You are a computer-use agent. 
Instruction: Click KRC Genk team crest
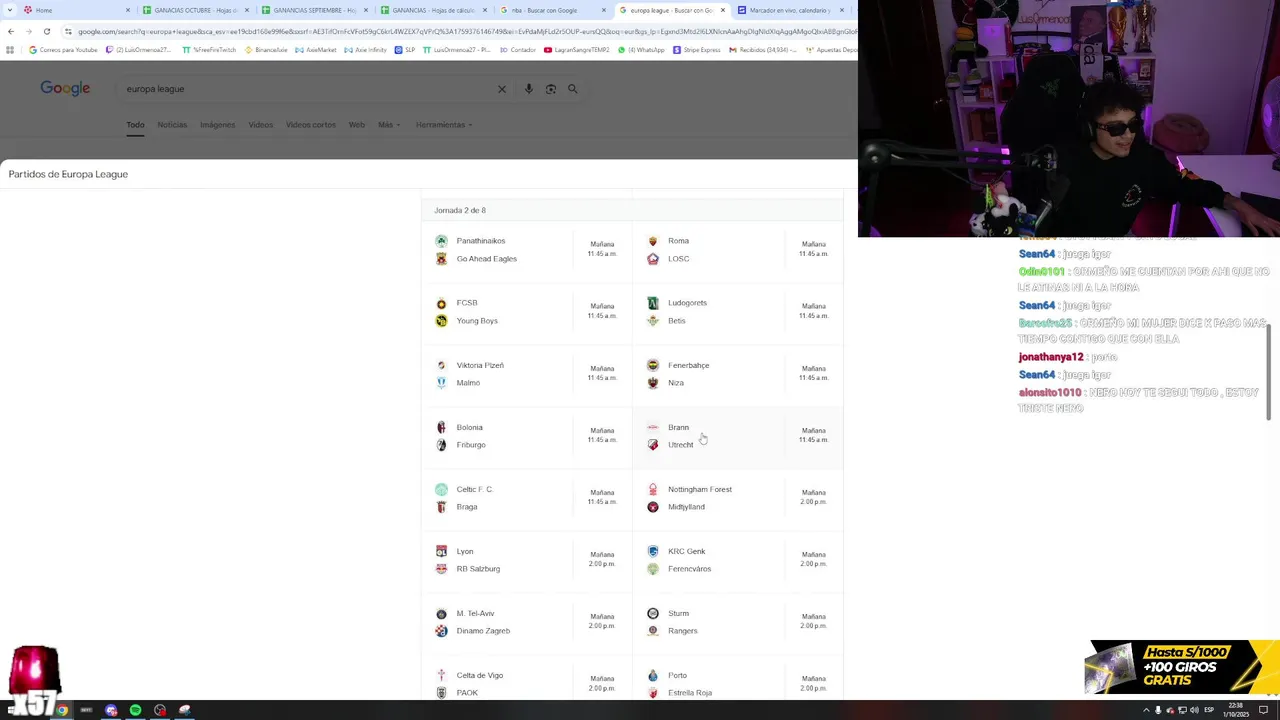653,551
